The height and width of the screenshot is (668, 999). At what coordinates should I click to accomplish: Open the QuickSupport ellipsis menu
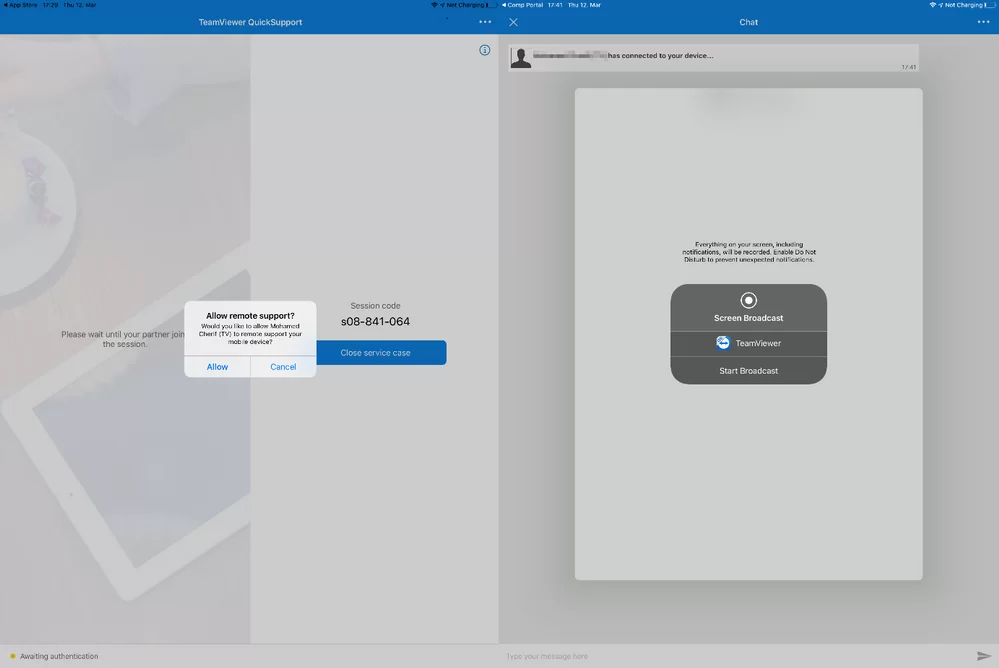pos(484,21)
